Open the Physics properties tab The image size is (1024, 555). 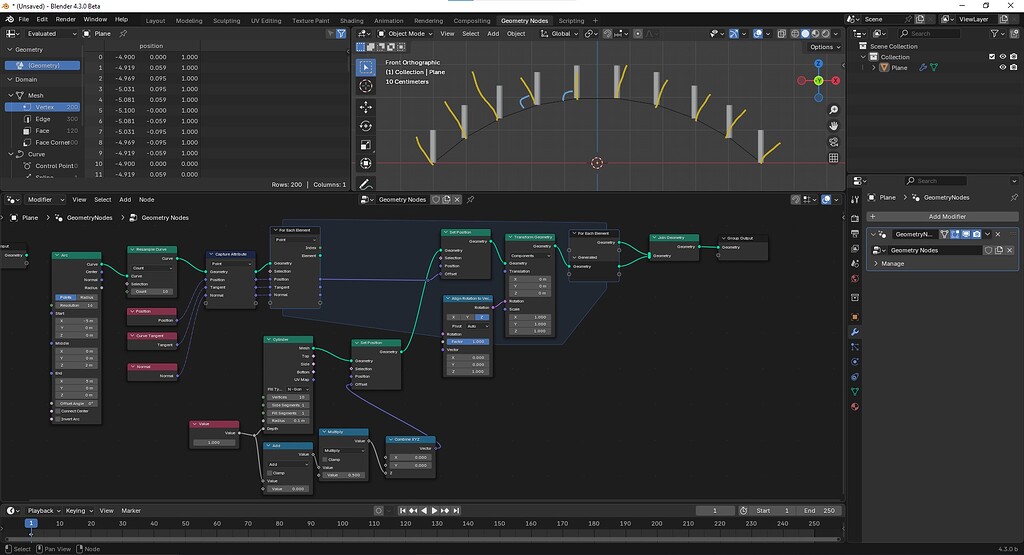point(855,361)
